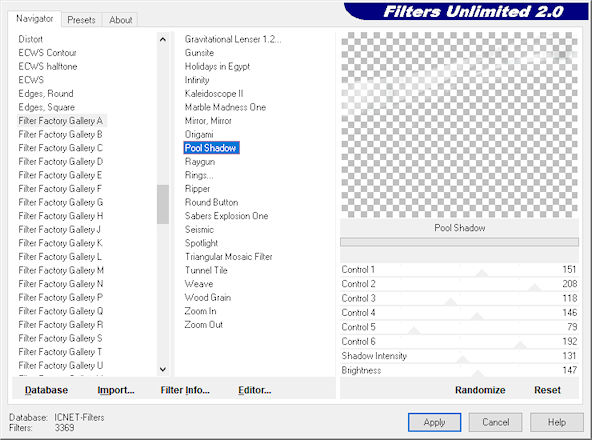Select Filter Factory Gallery B

point(60,134)
